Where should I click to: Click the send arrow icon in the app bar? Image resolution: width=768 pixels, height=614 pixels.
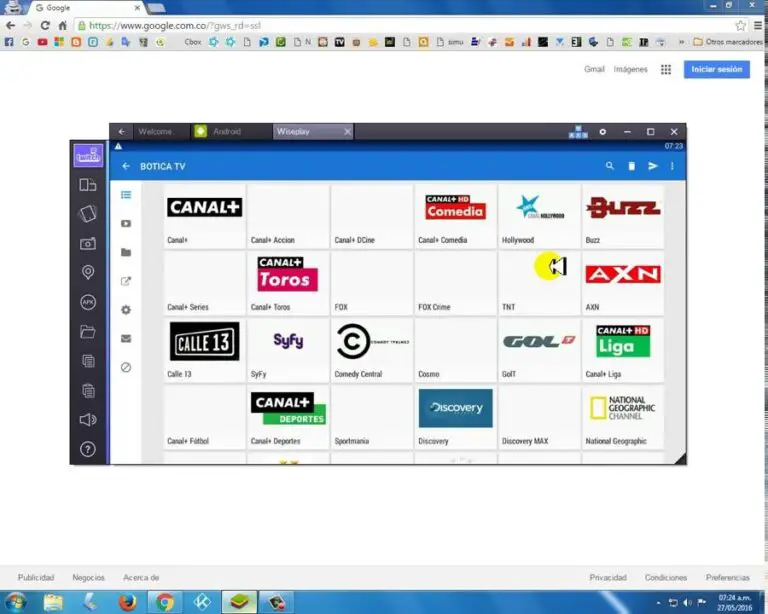(x=652, y=166)
